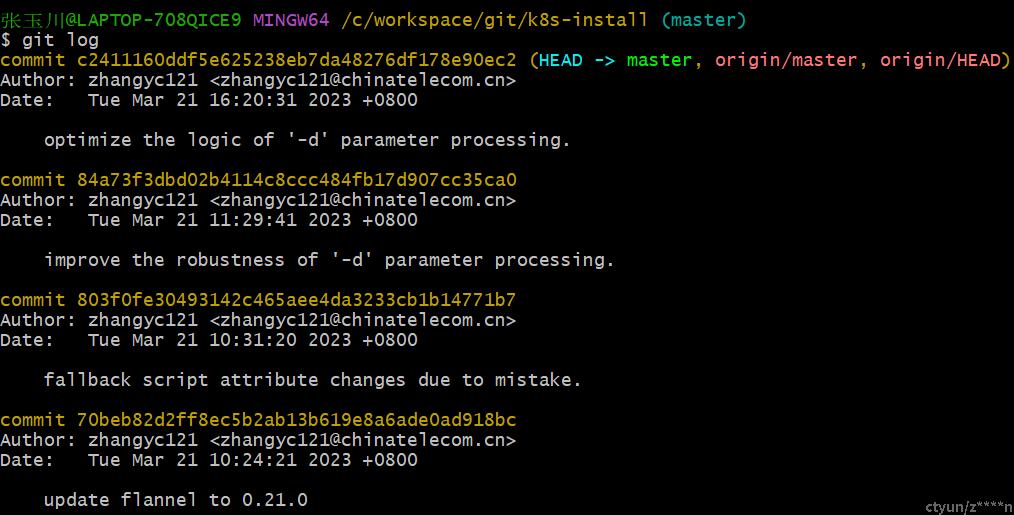1014x515 pixels.
Task: Click the commit hash starting with c2411160
Action: coord(297,60)
